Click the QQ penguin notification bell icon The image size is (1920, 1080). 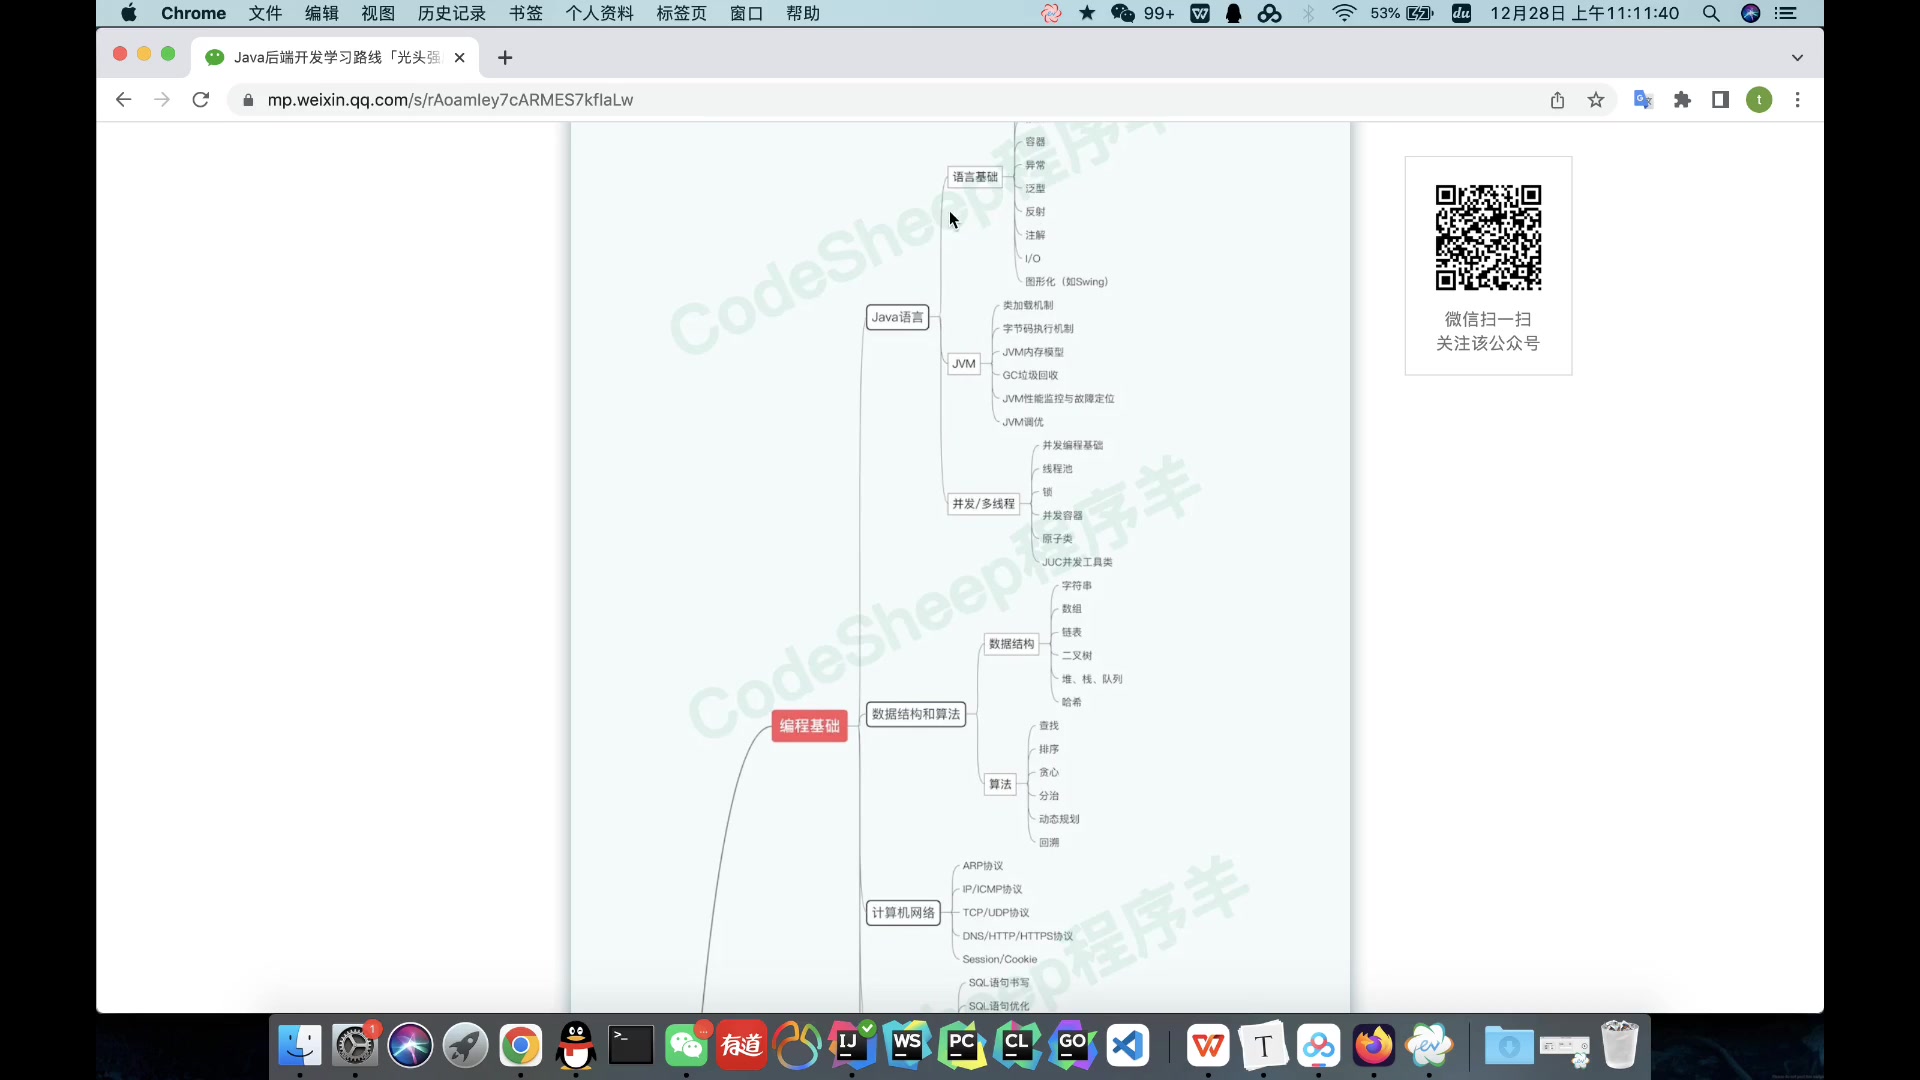click(x=1234, y=13)
